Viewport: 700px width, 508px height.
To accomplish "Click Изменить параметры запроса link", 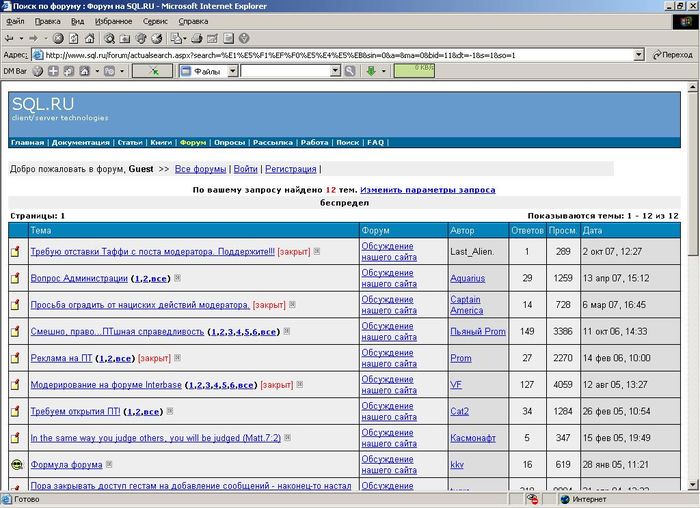I will 427,189.
